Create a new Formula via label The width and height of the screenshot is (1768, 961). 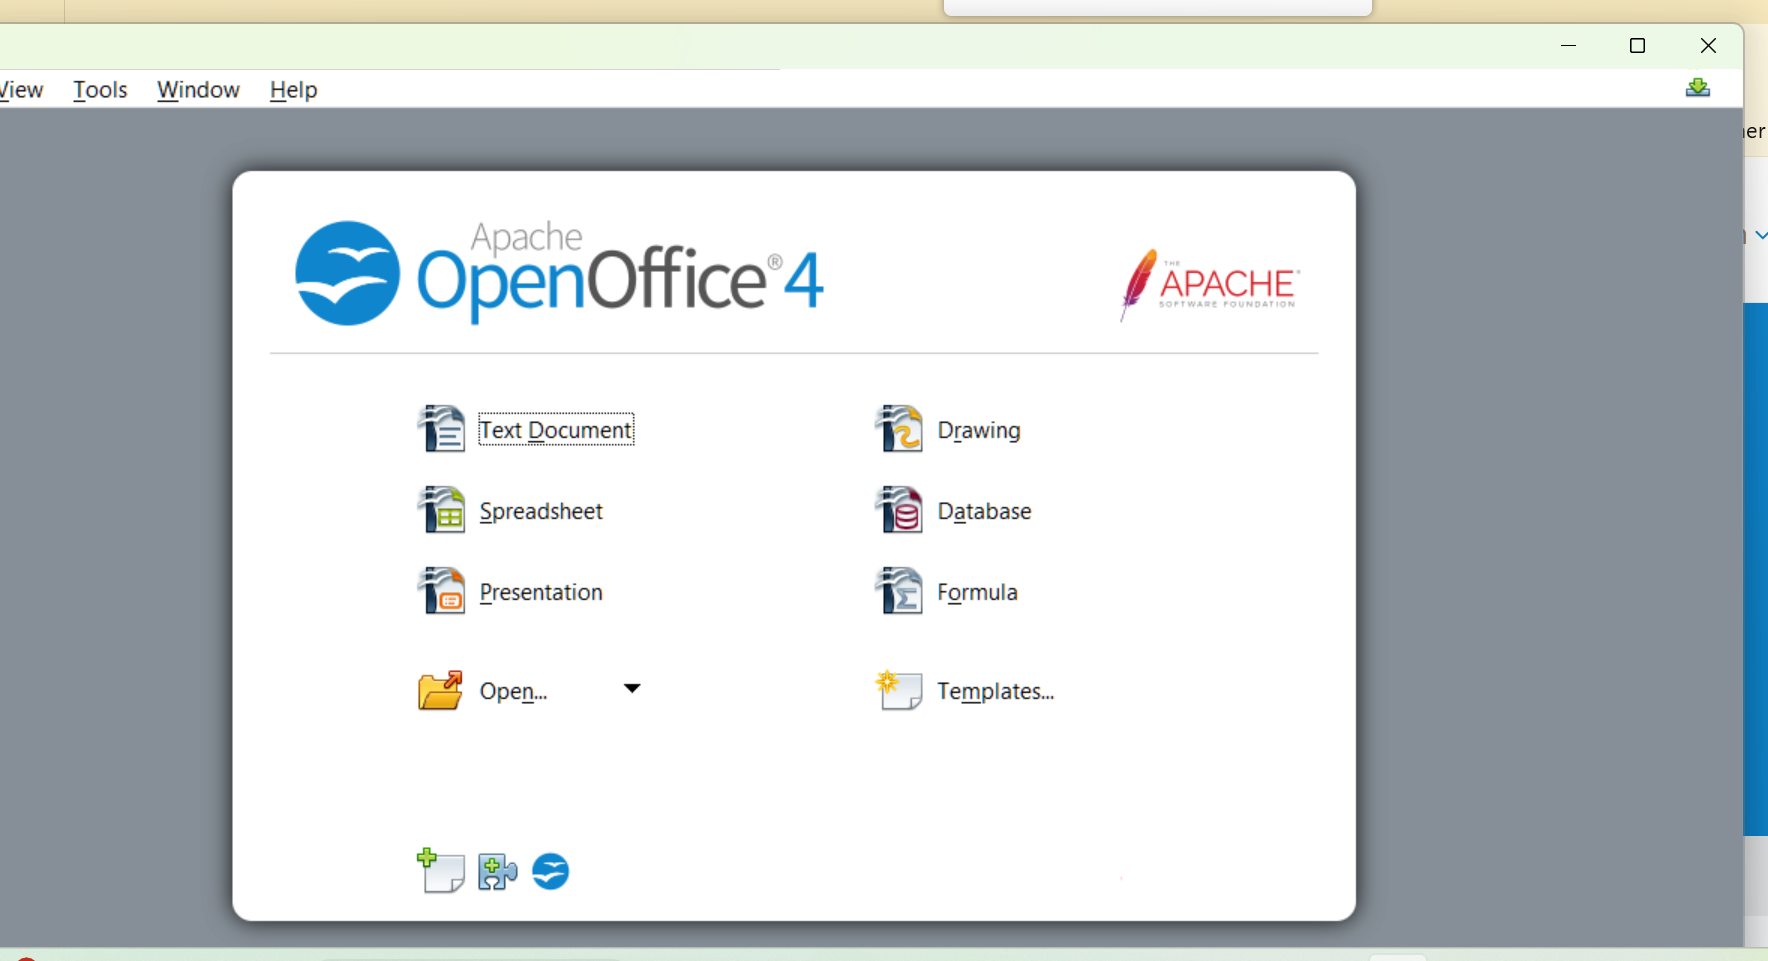pyautogui.click(x=977, y=592)
